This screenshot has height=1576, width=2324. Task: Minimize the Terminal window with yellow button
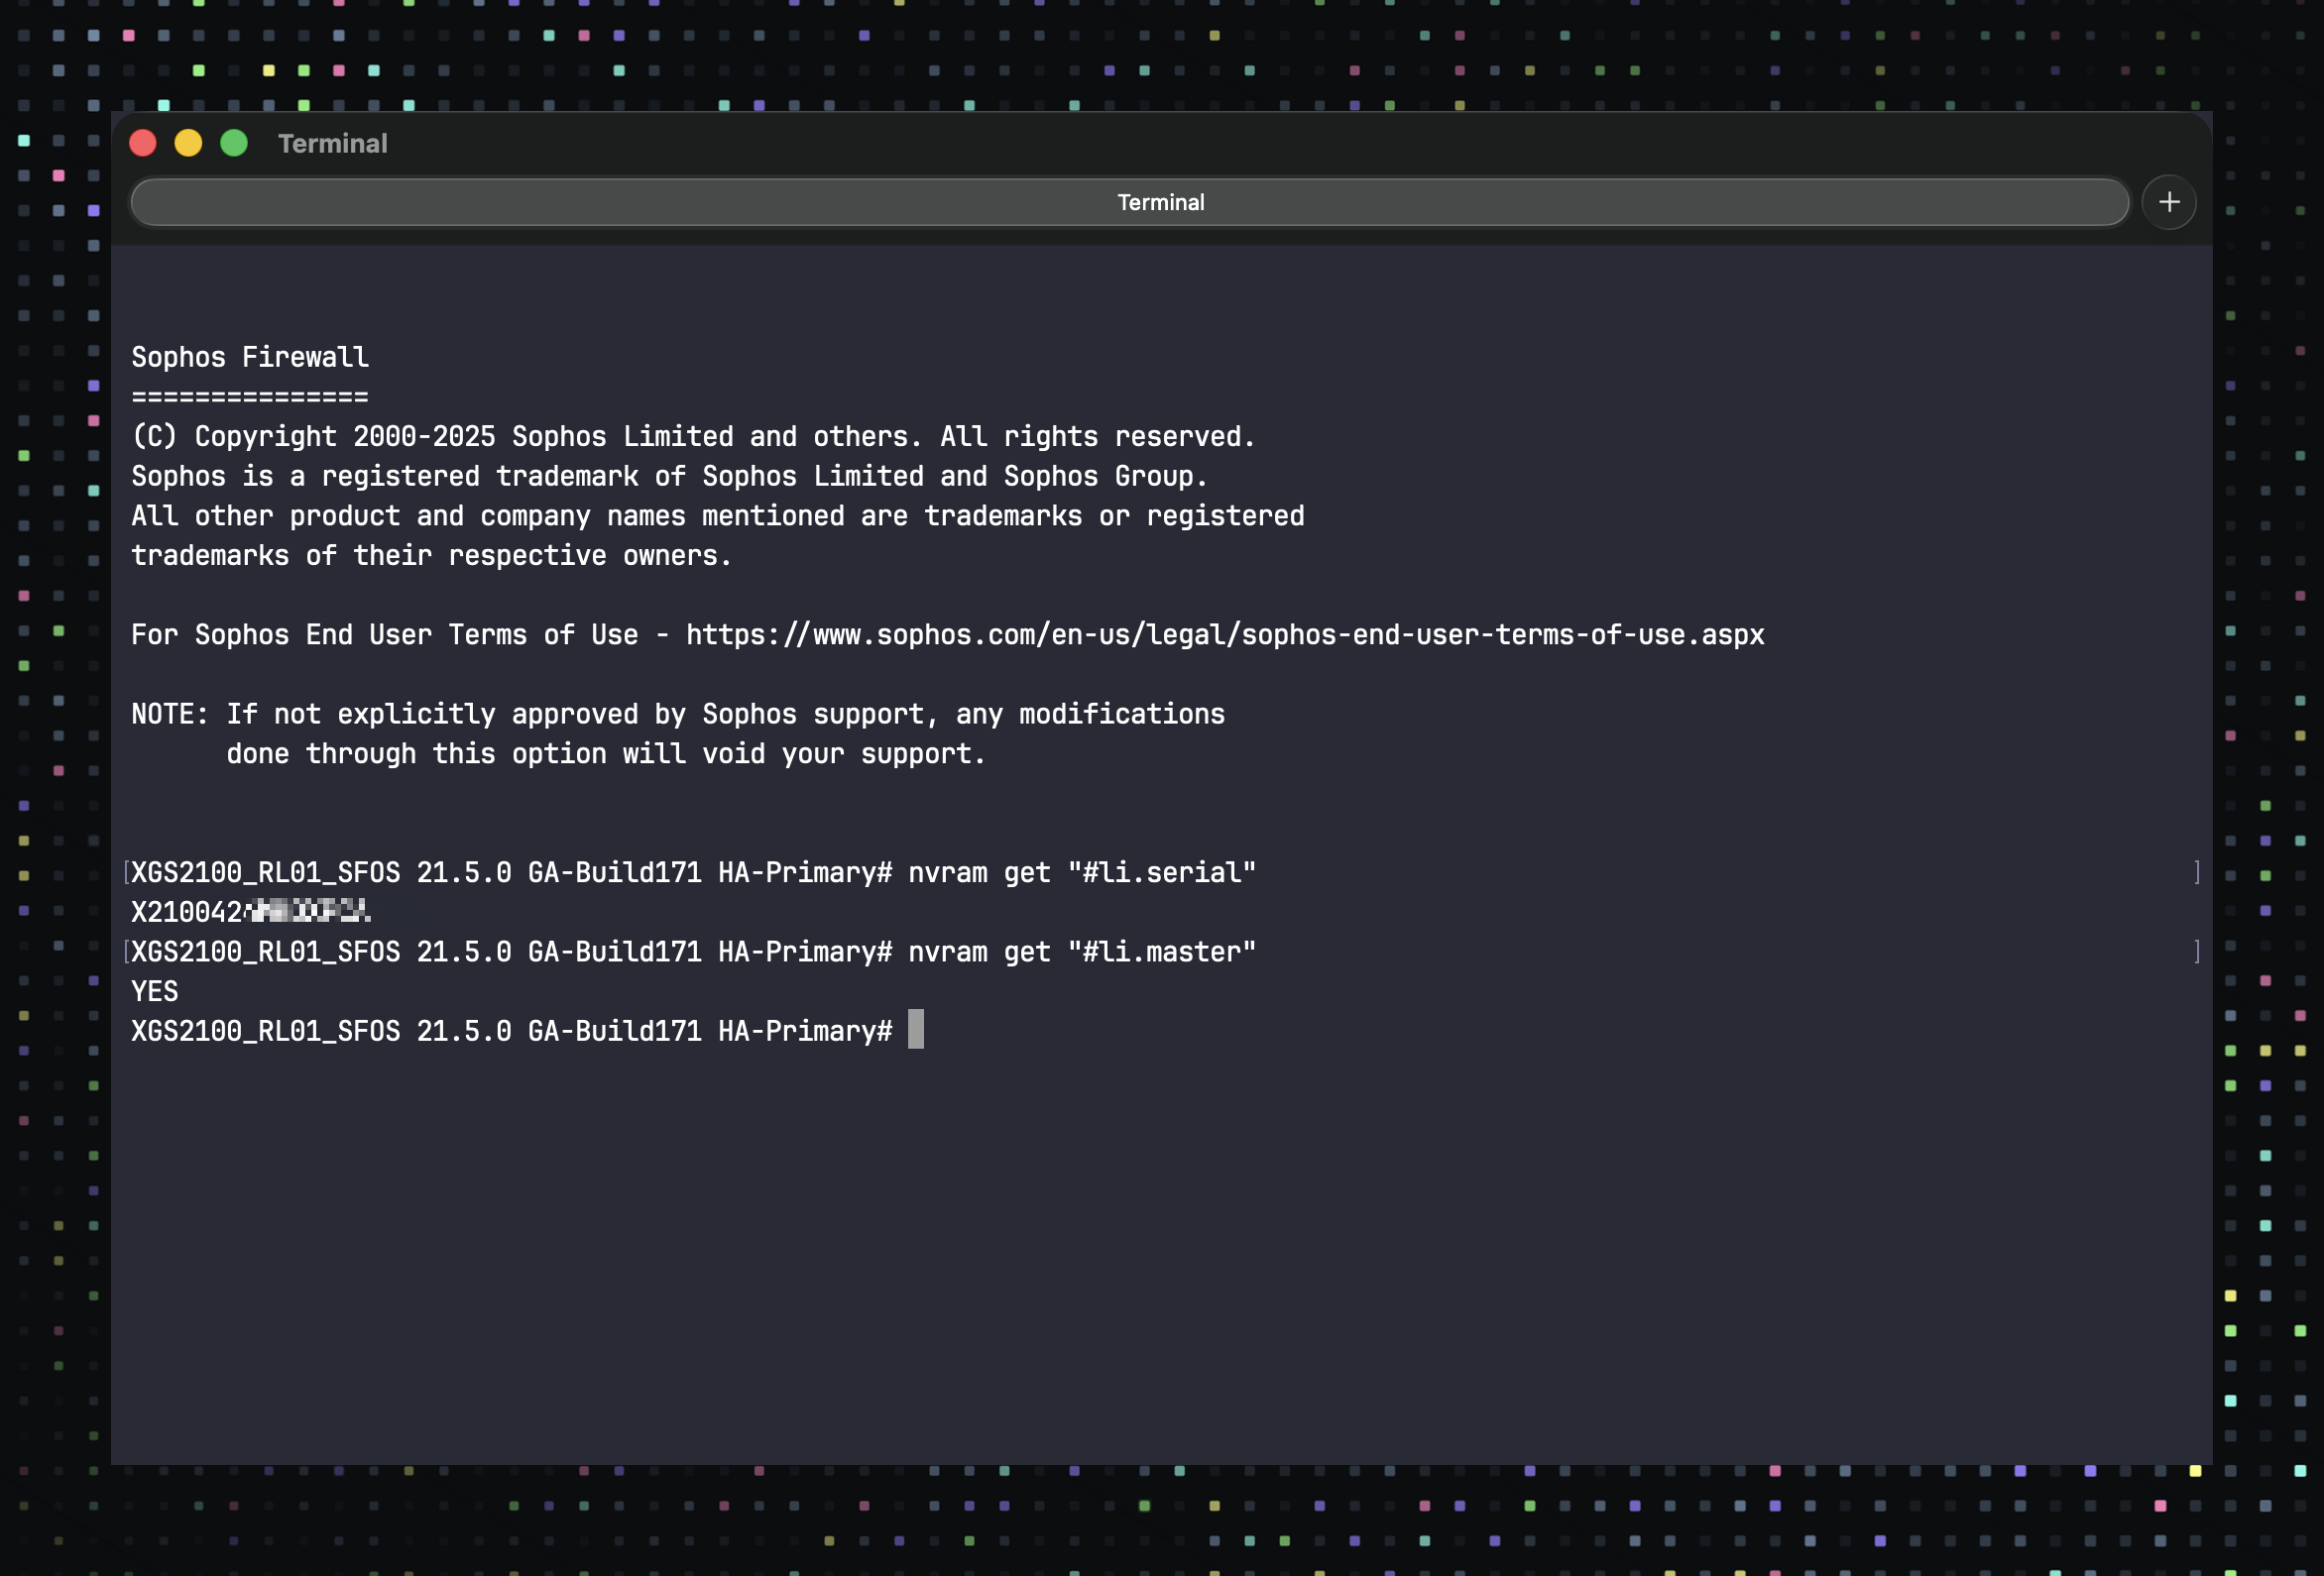188,143
